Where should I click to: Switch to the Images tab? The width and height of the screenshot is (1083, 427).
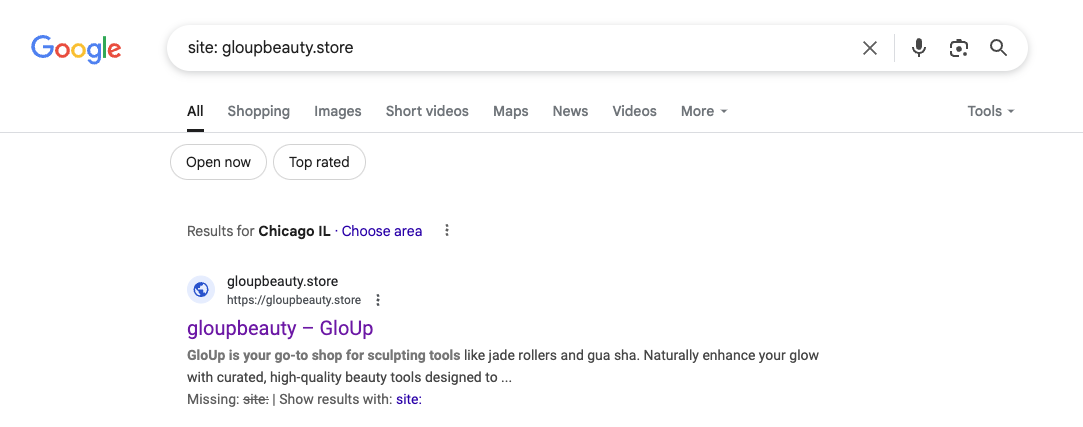[x=338, y=111]
